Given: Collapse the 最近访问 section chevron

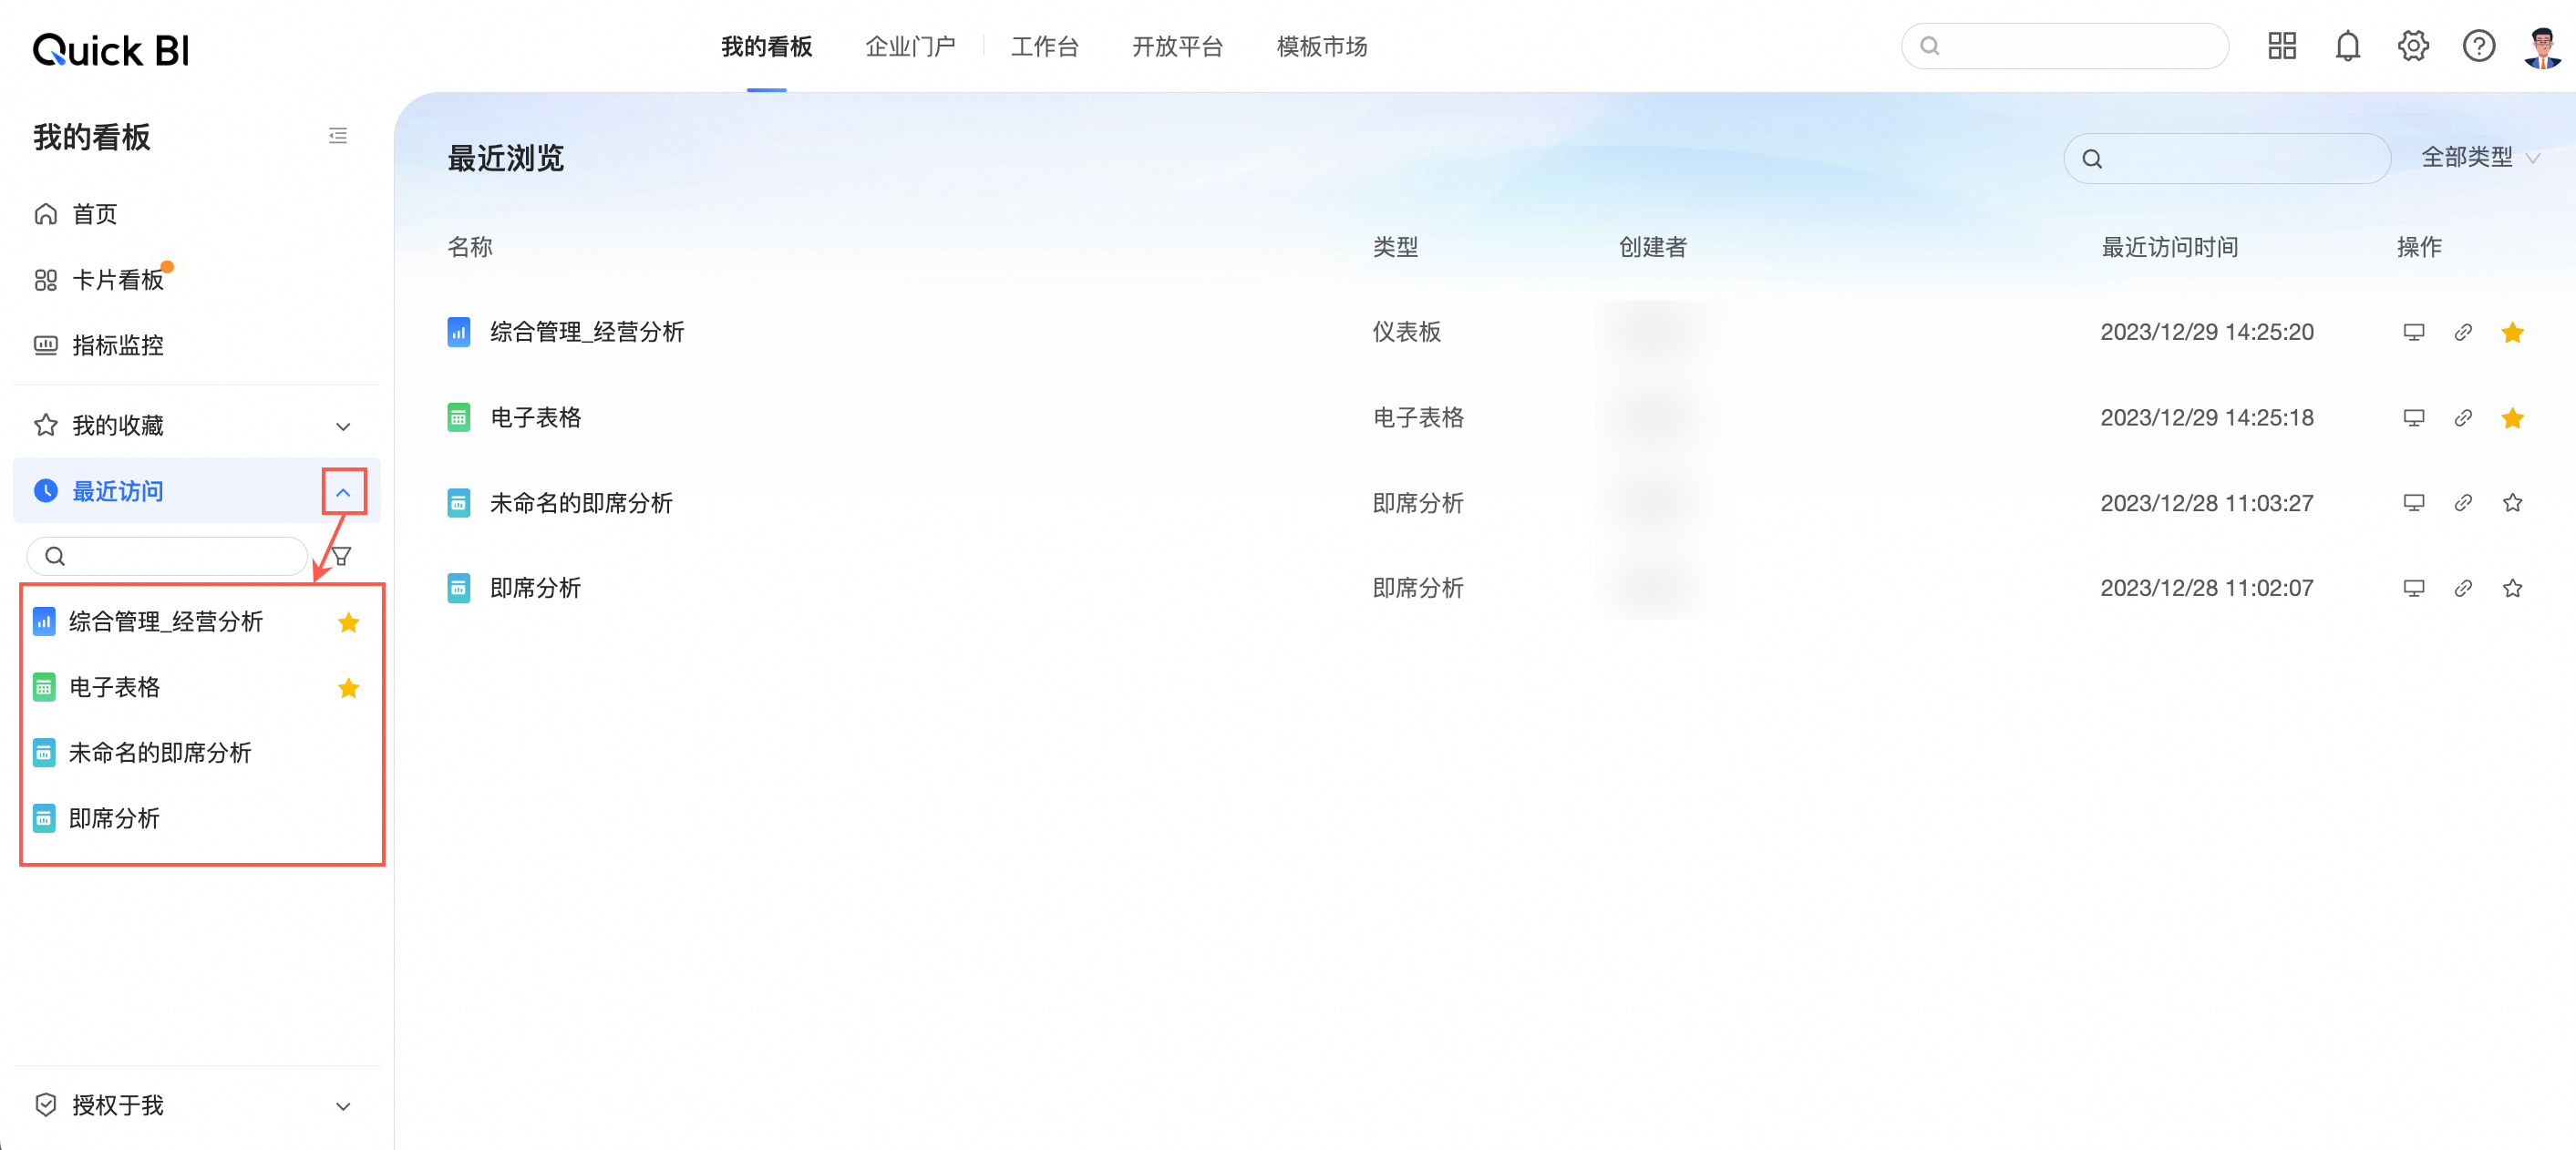Looking at the screenshot, I should [343, 492].
